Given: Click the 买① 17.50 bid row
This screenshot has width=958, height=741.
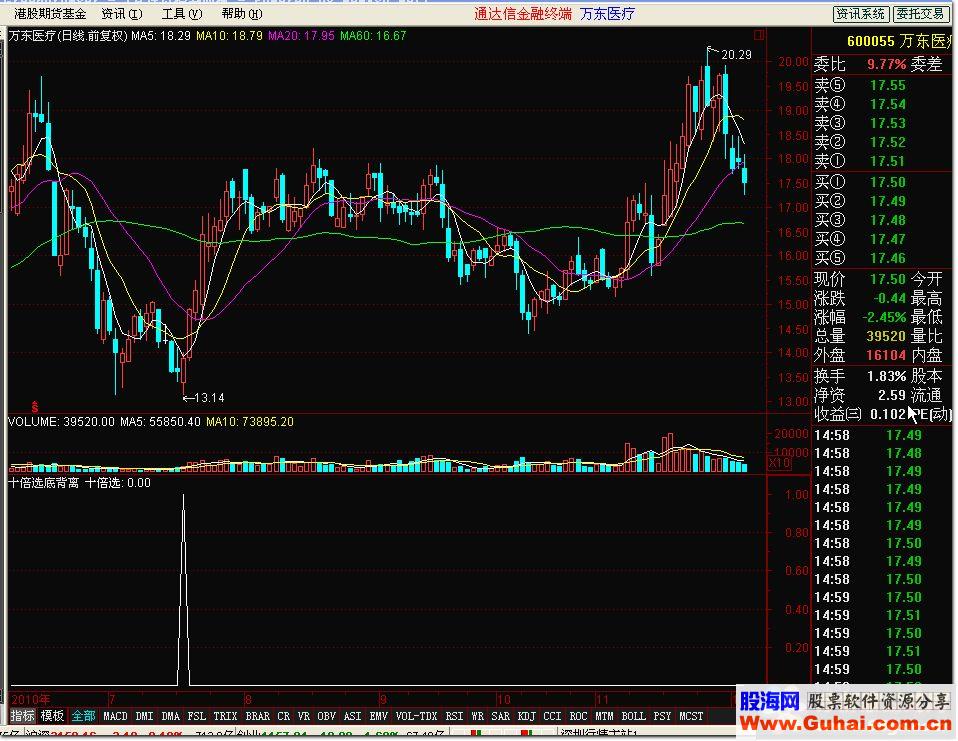Looking at the screenshot, I should tap(860, 182).
